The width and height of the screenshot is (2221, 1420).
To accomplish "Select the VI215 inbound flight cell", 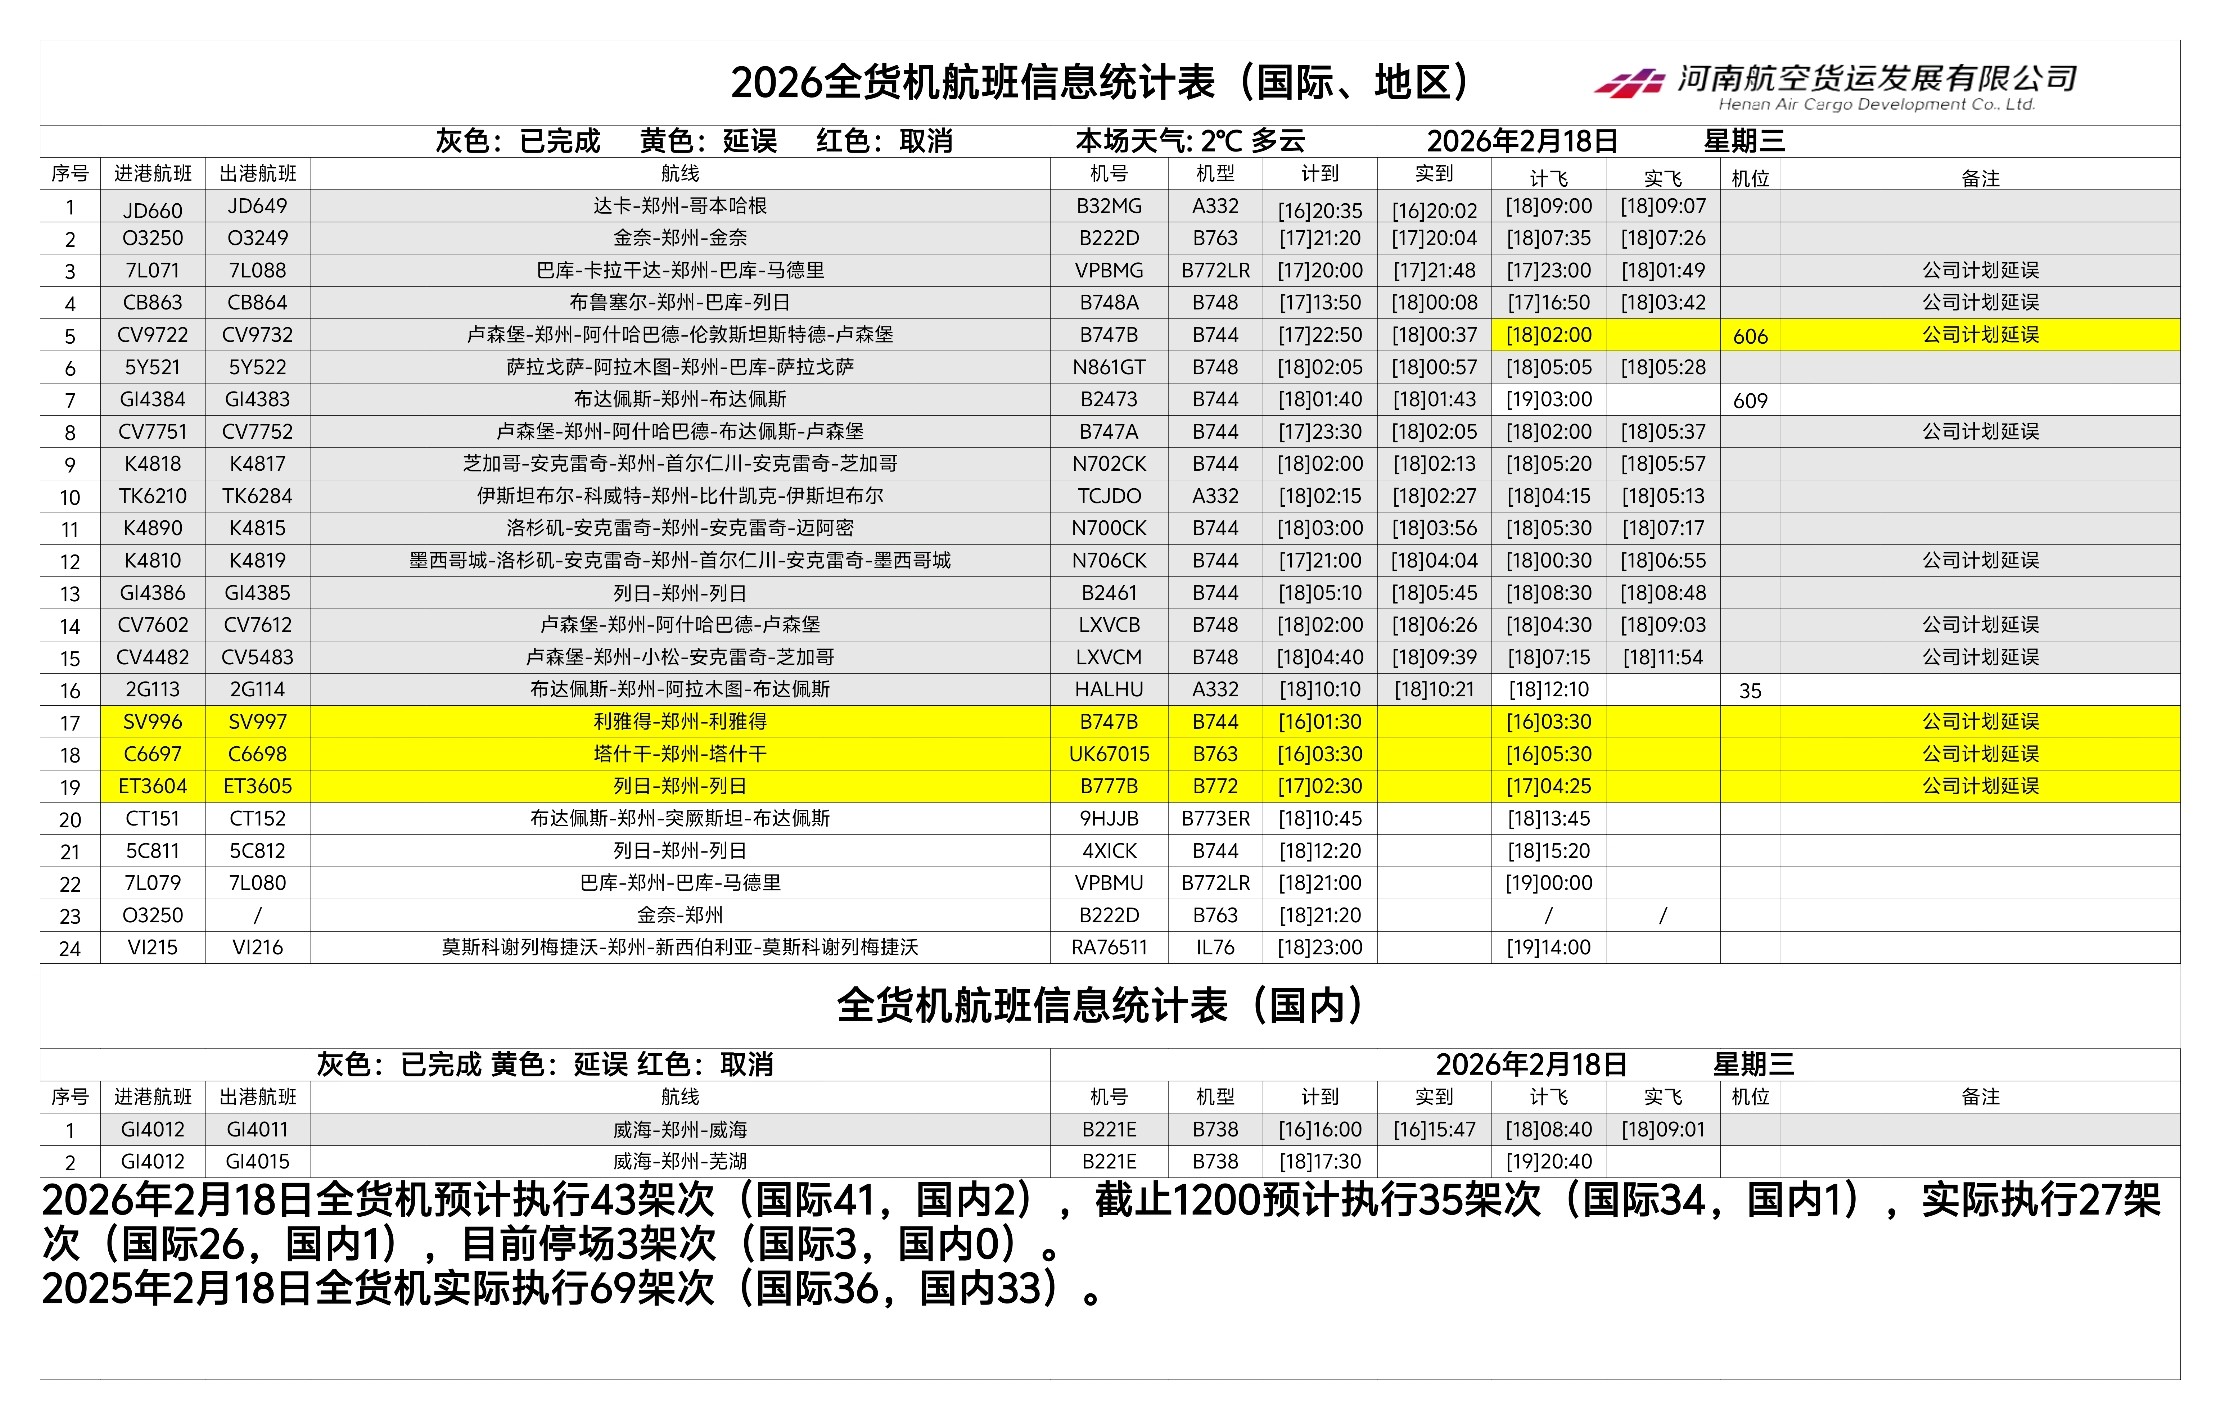I will tap(152, 948).
